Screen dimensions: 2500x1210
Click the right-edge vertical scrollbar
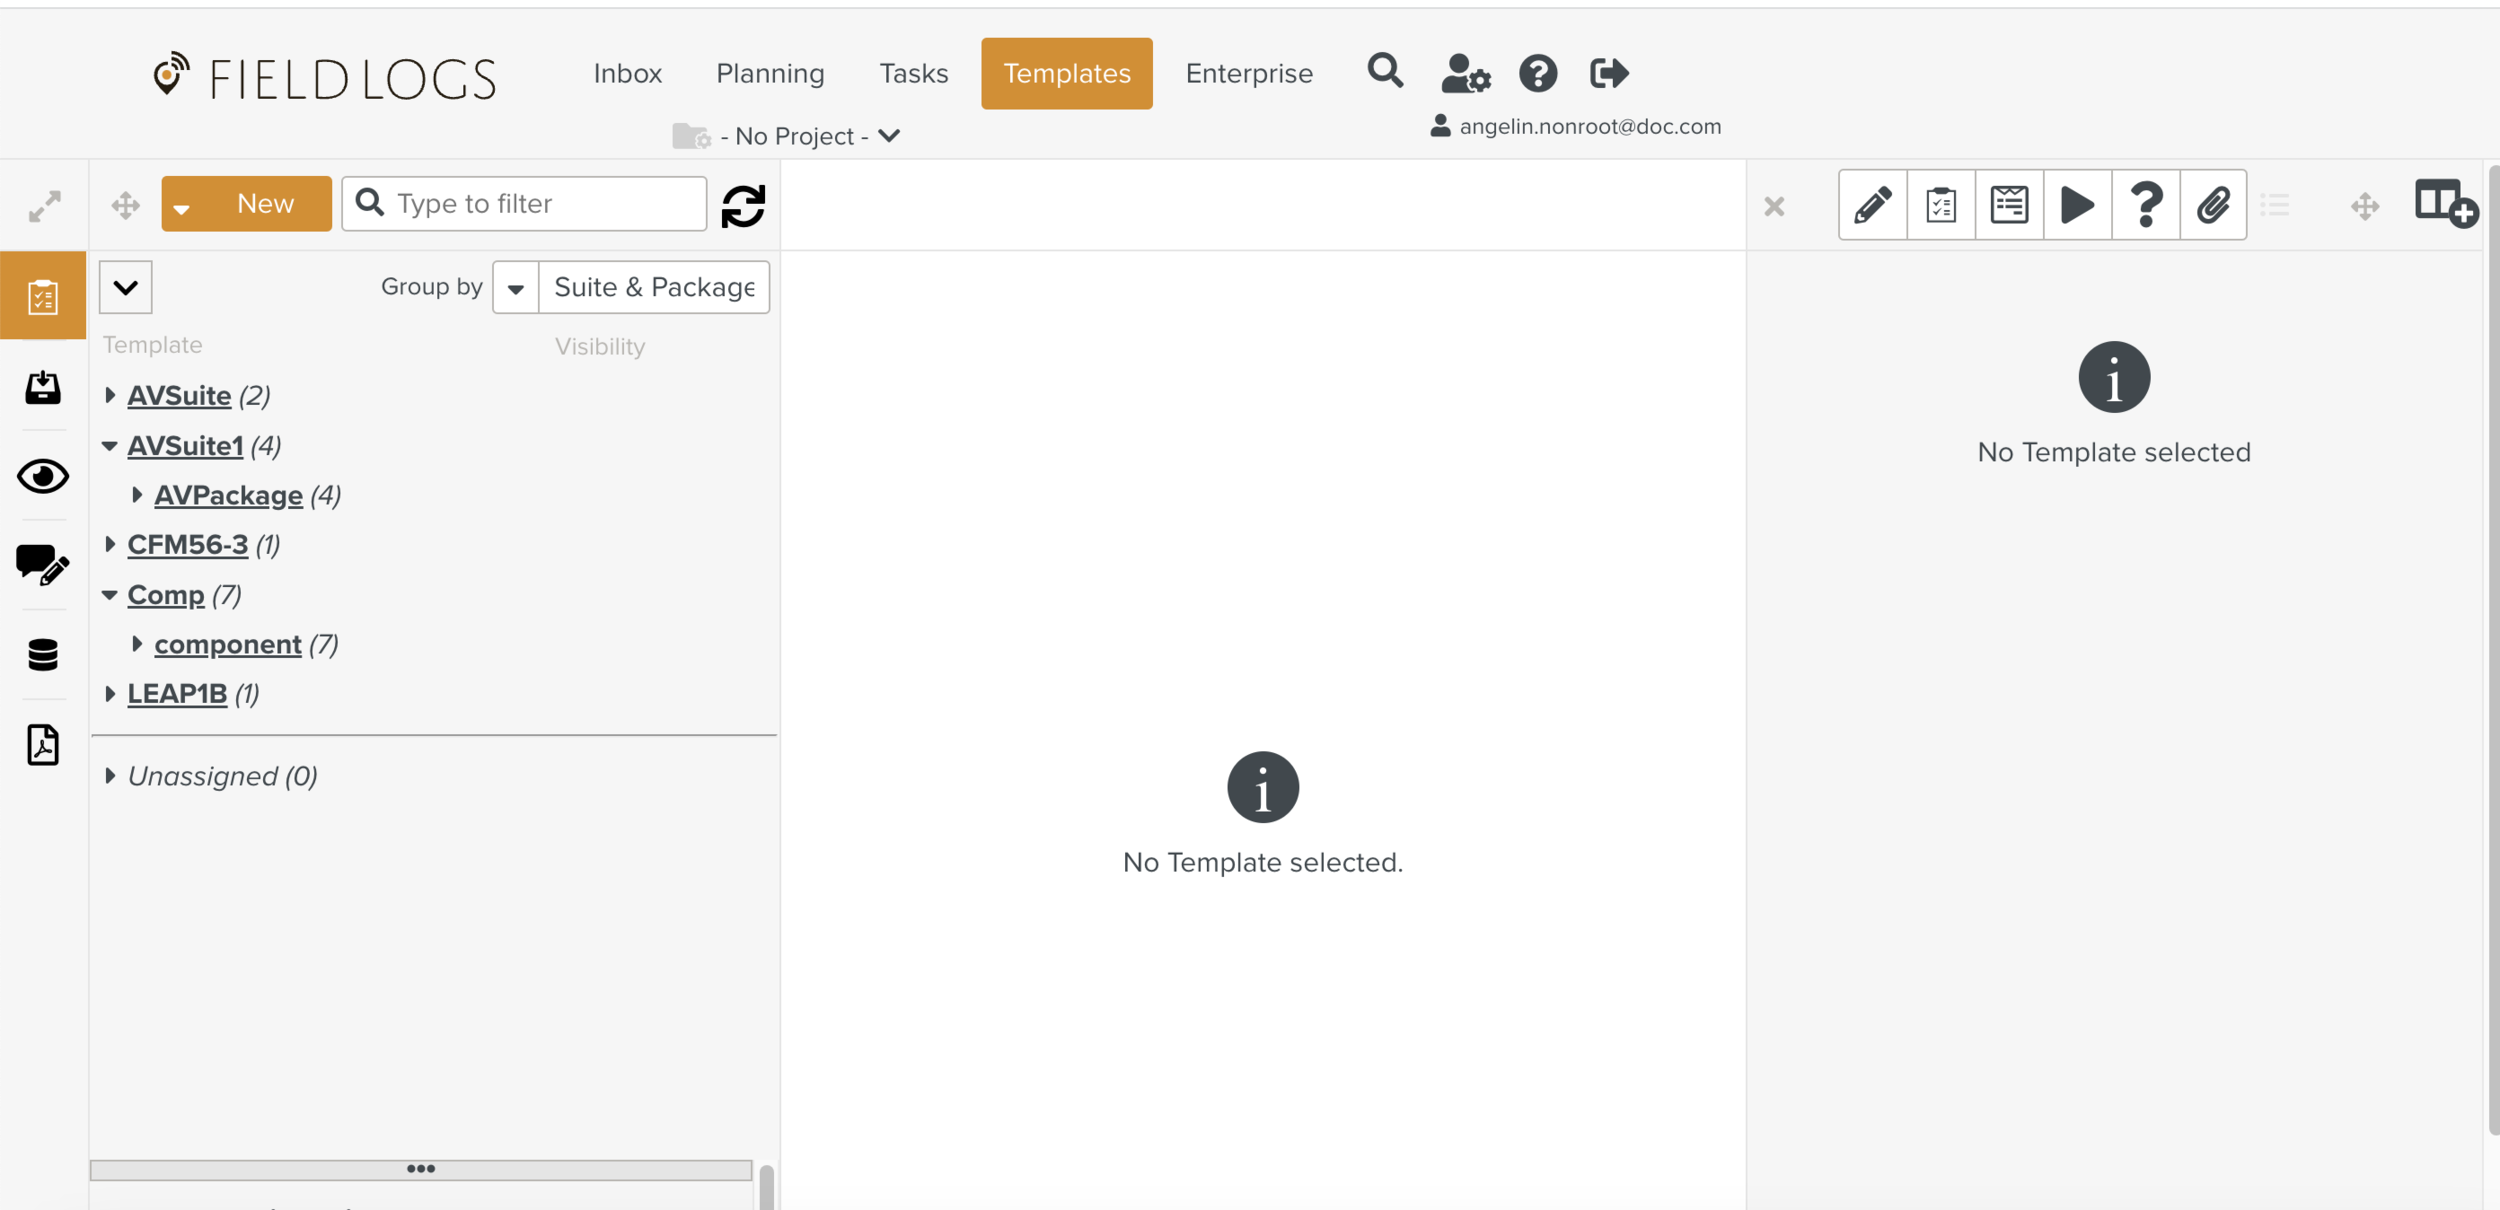2493,650
